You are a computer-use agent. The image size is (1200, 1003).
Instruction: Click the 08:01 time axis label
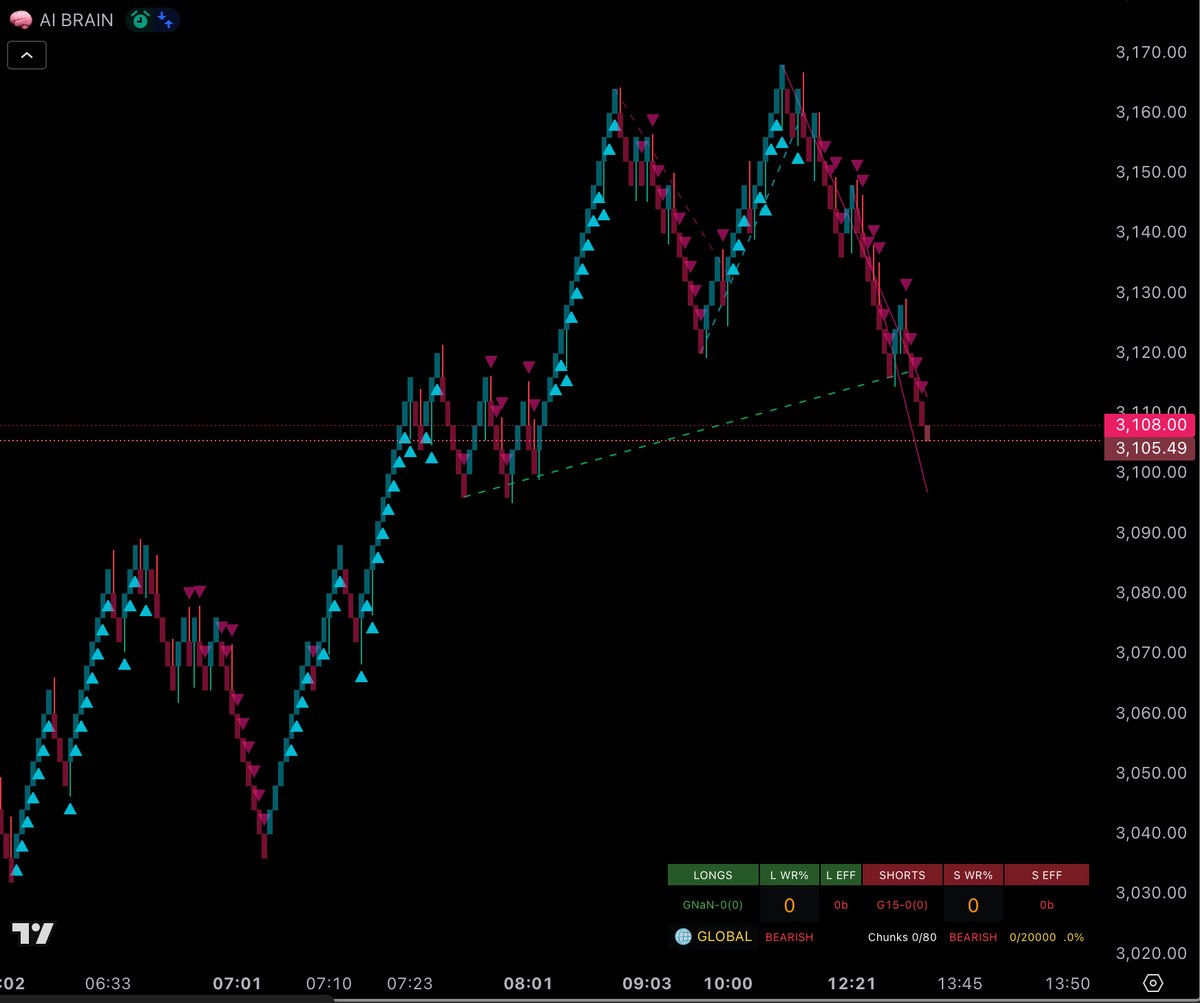pyautogui.click(x=529, y=984)
